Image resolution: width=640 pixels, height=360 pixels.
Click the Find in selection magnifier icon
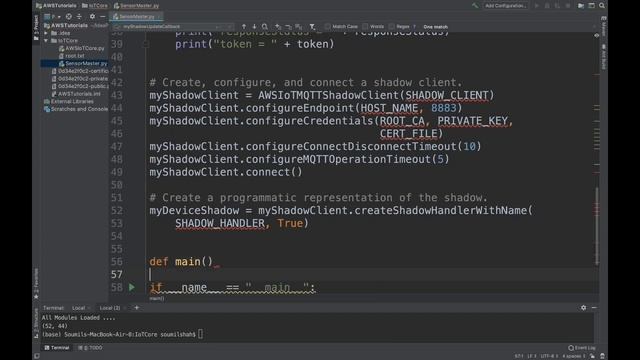(265, 27)
